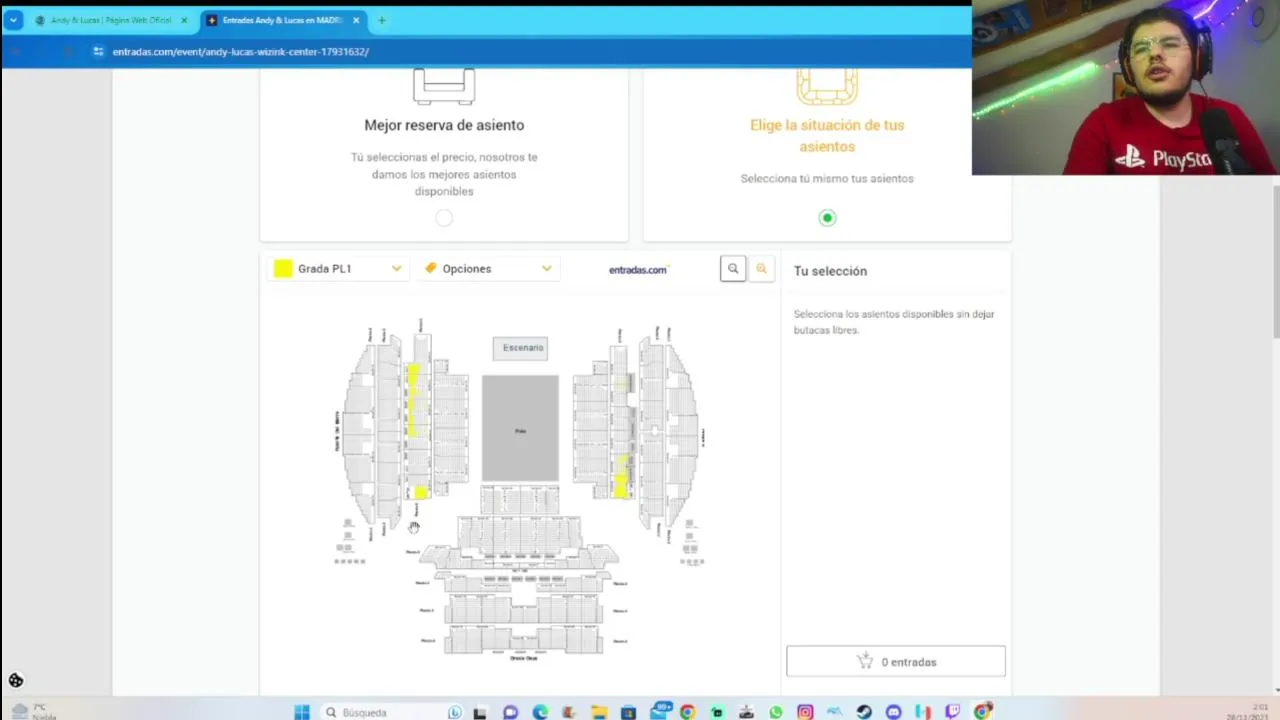Open Steam from the taskbar
The width and height of the screenshot is (1280, 720).
[x=864, y=712]
